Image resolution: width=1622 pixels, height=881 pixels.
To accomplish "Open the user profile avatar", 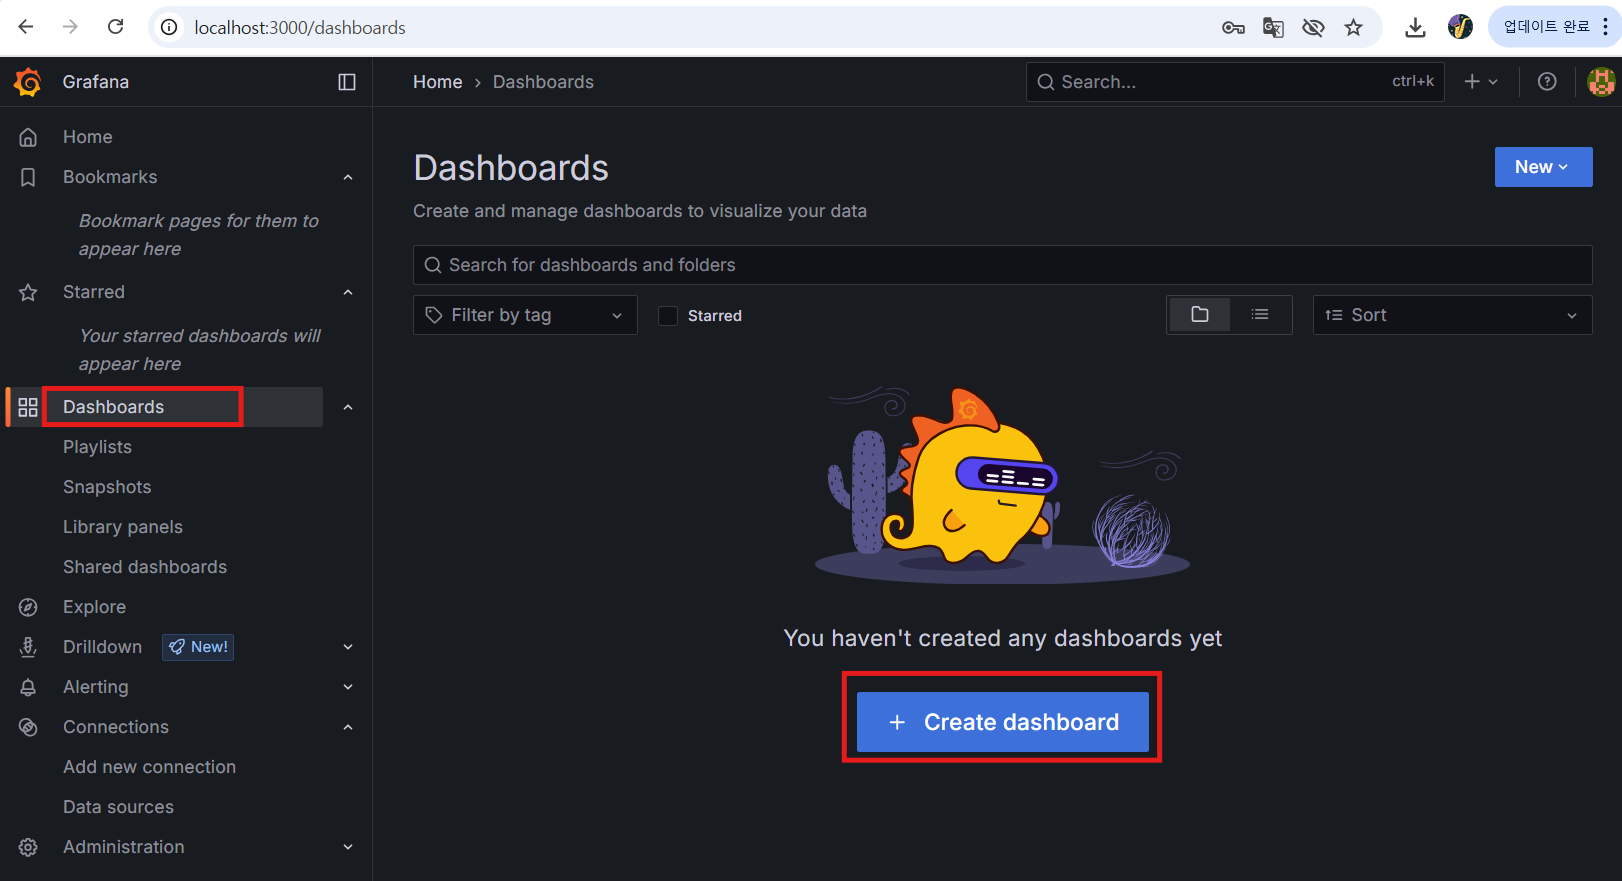I will pyautogui.click(x=1601, y=82).
